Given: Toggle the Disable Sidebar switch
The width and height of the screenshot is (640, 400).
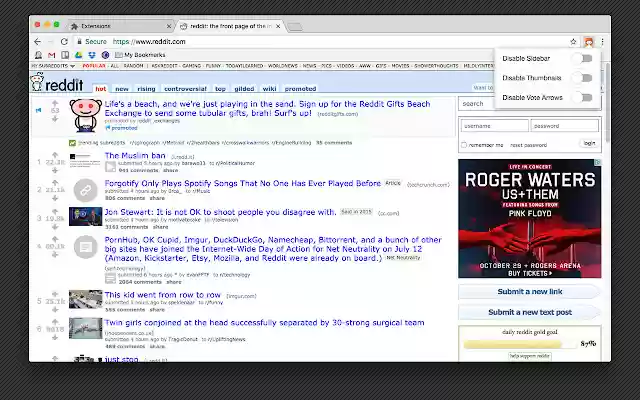Looking at the screenshot, I should point(582,59).
